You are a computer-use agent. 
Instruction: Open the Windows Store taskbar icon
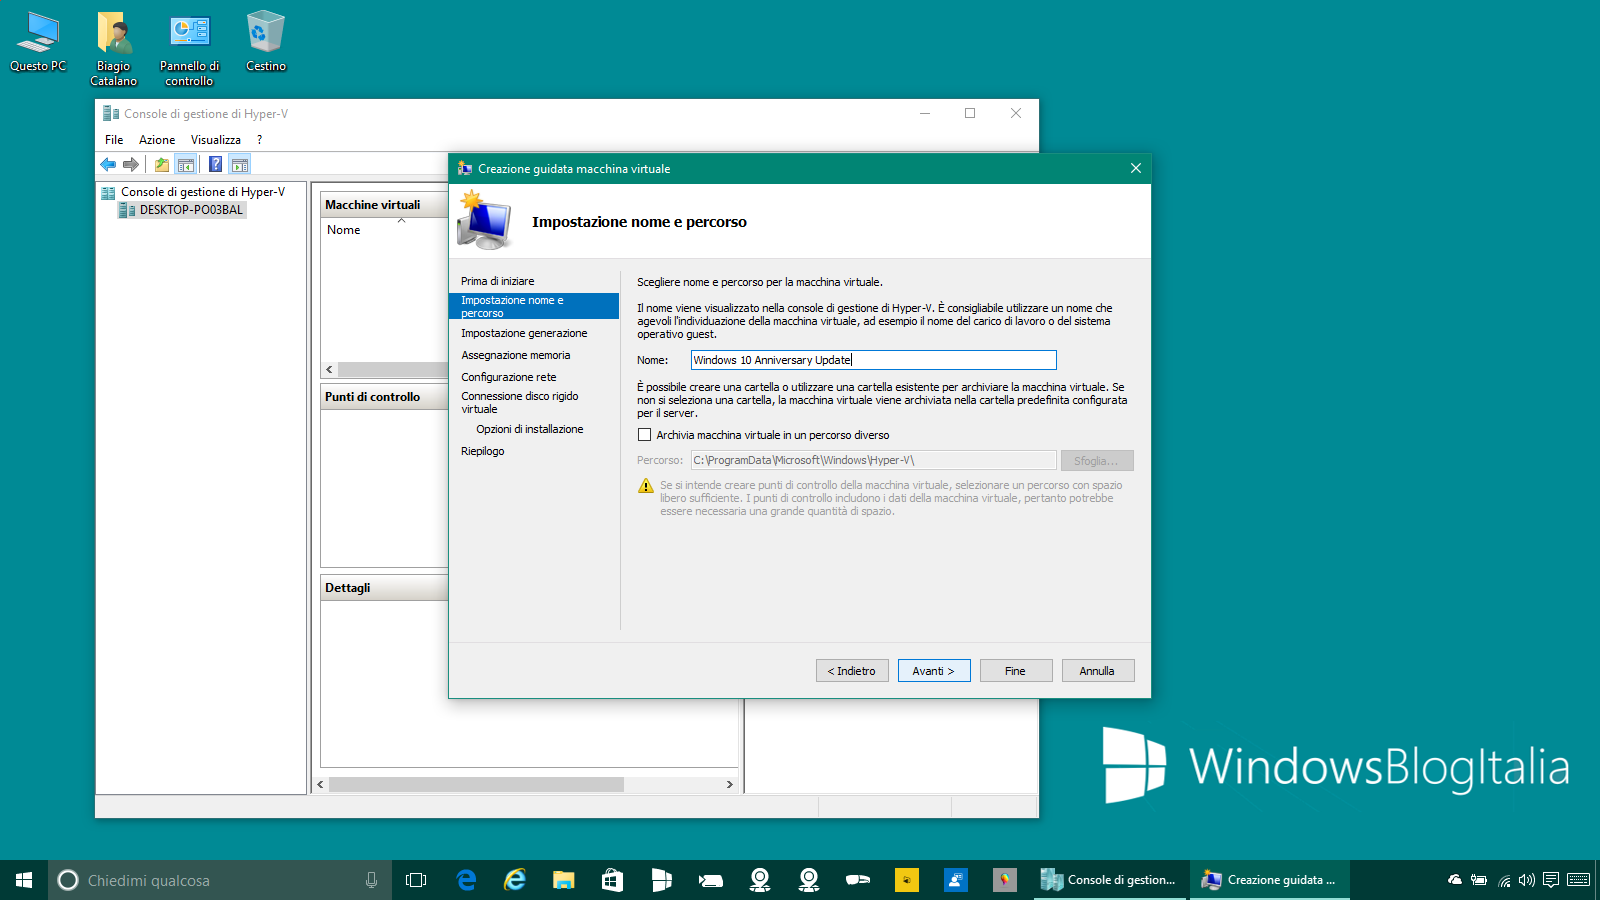613,880
